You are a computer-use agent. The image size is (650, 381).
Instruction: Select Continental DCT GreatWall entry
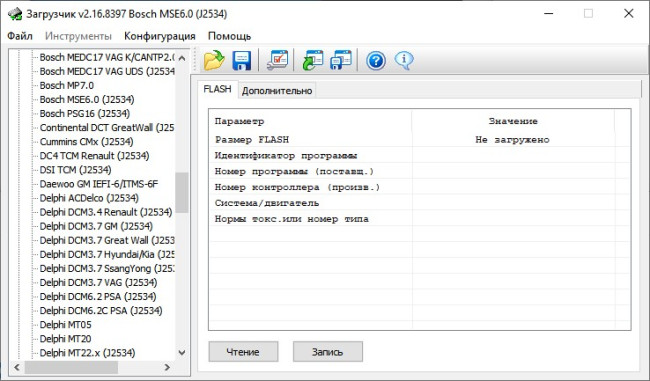(107, 128)
